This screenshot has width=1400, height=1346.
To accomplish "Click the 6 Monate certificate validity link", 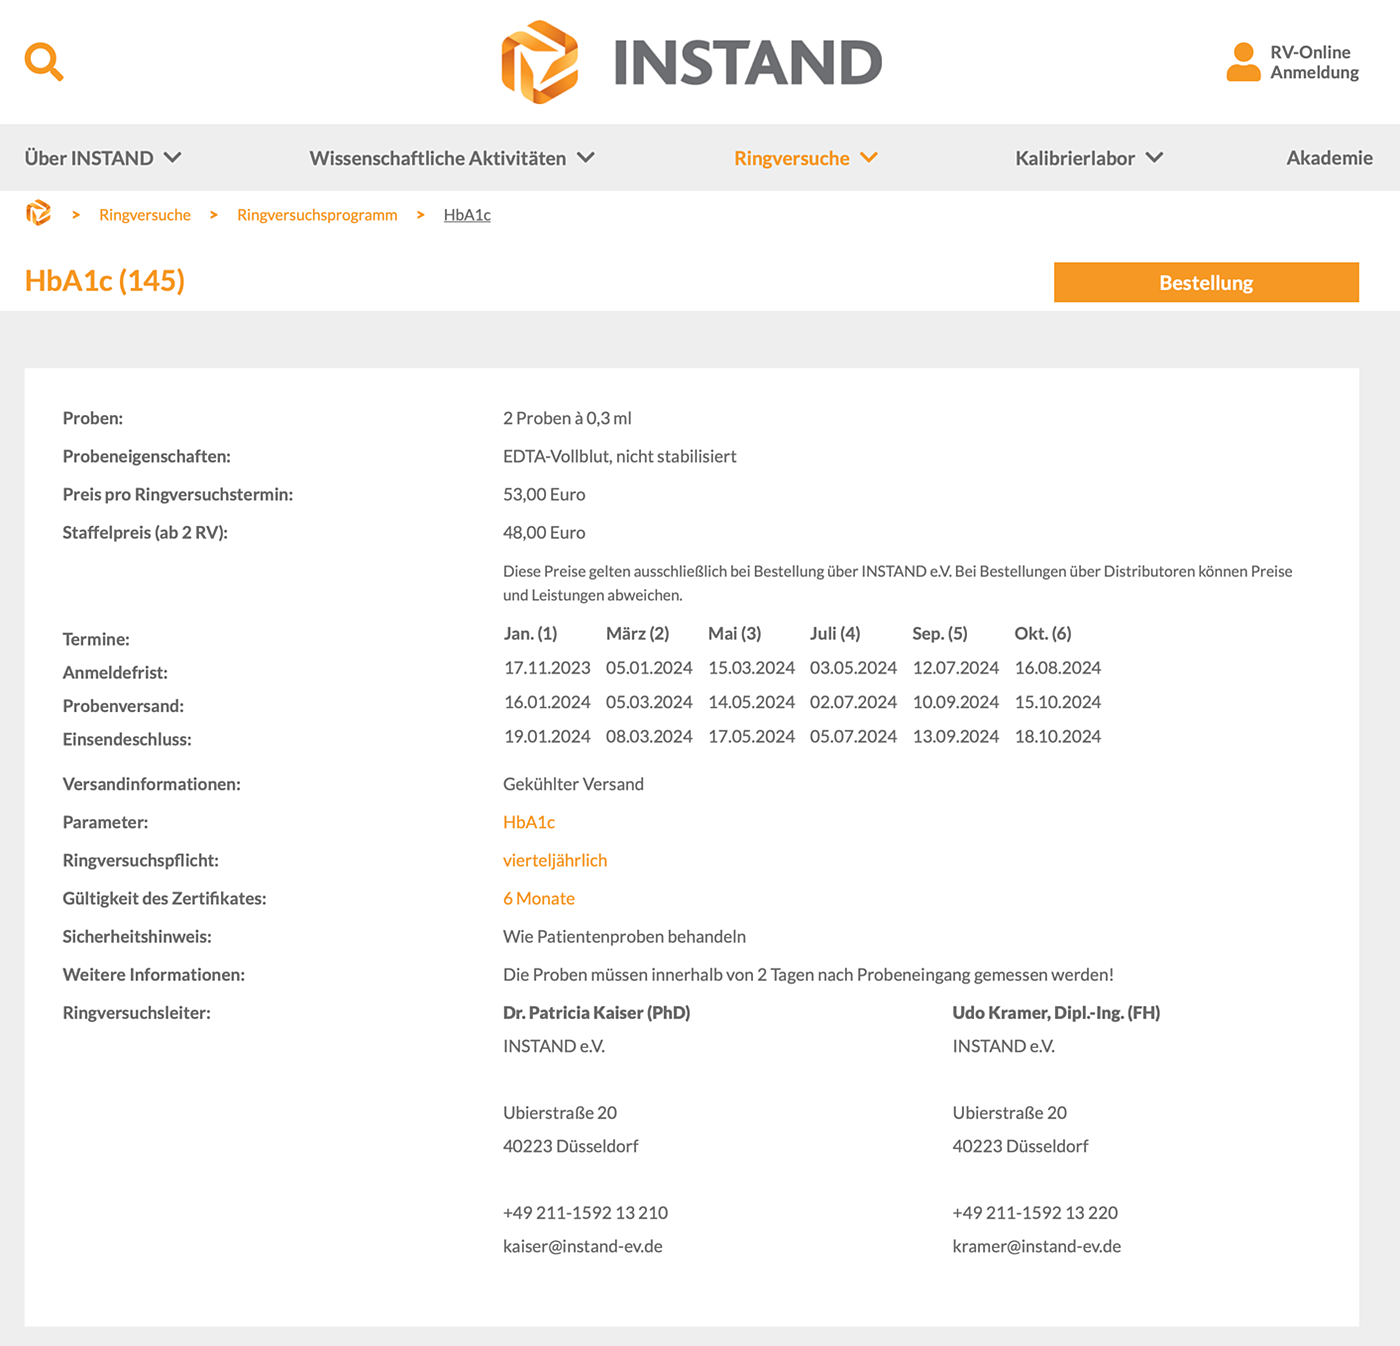I will [x=539, y=898].
